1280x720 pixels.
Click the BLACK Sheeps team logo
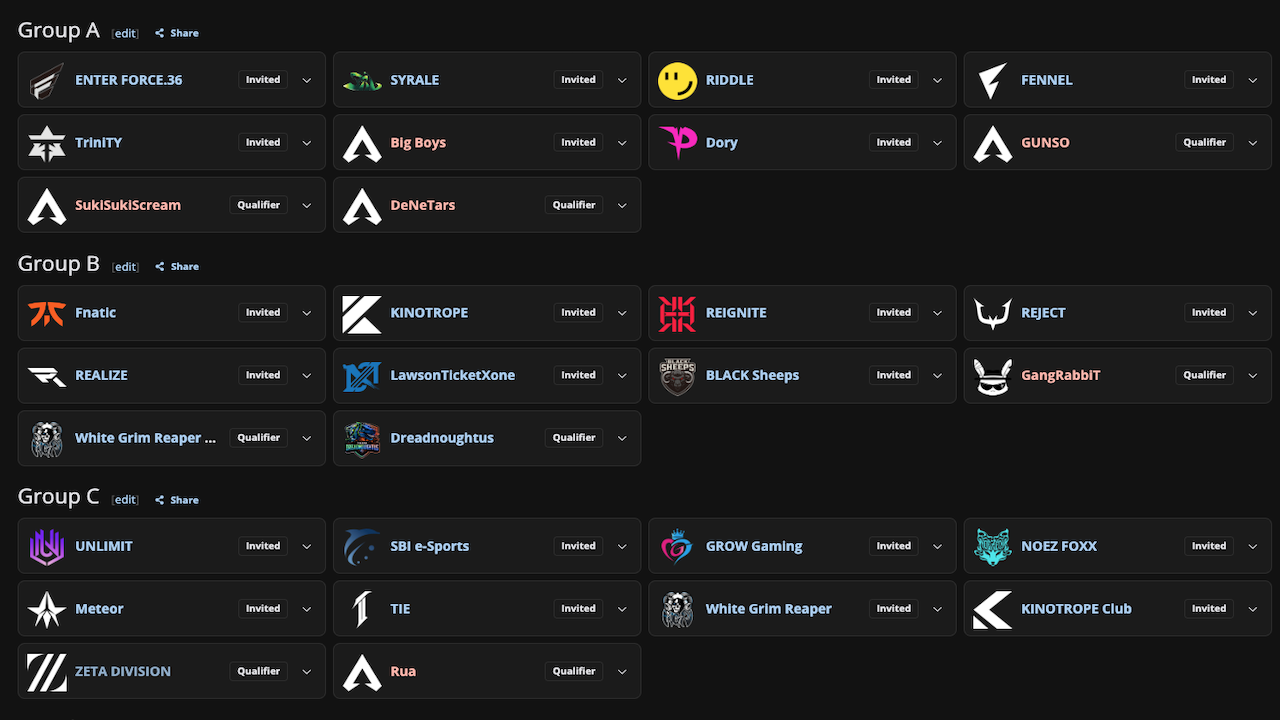point(677,376)
